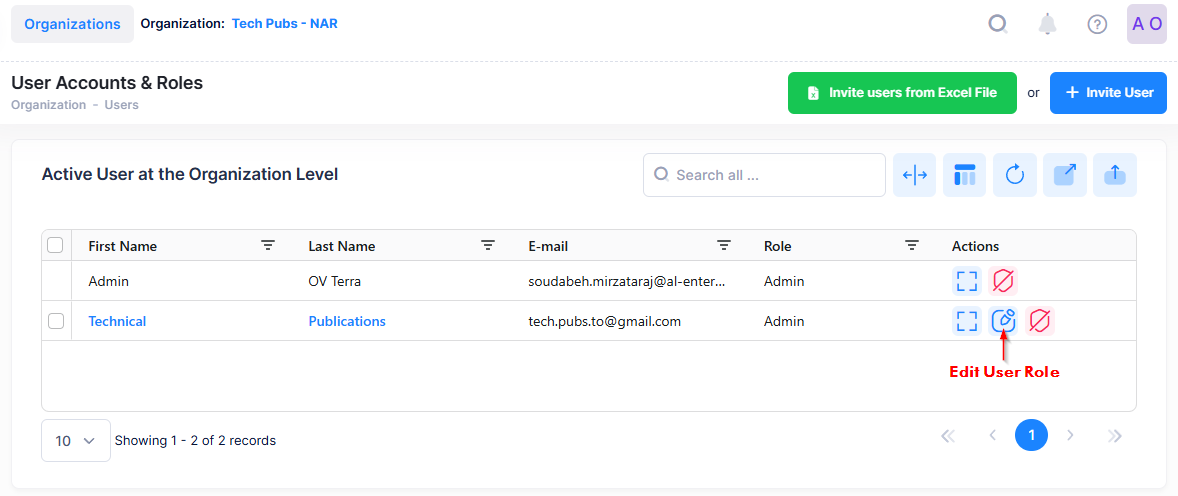The image size is (1178, 496).
Task: Tick the select-all checkbox in table header
Action: tap(56, 246)
